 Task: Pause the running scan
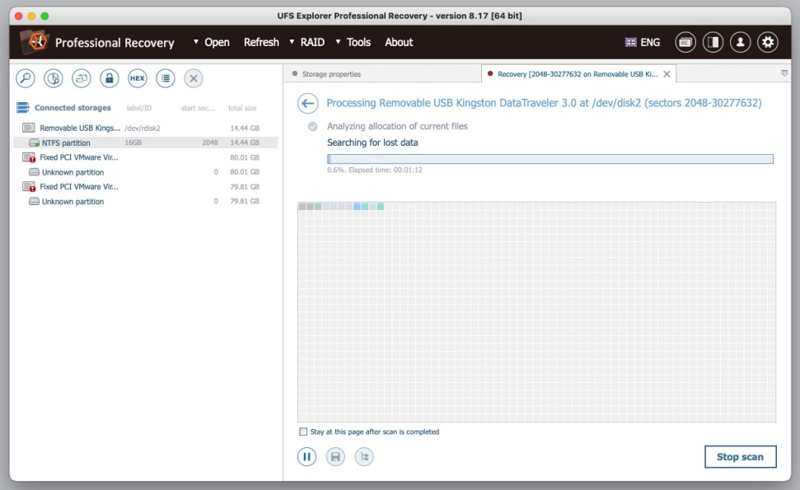click(x=307, y=457)
